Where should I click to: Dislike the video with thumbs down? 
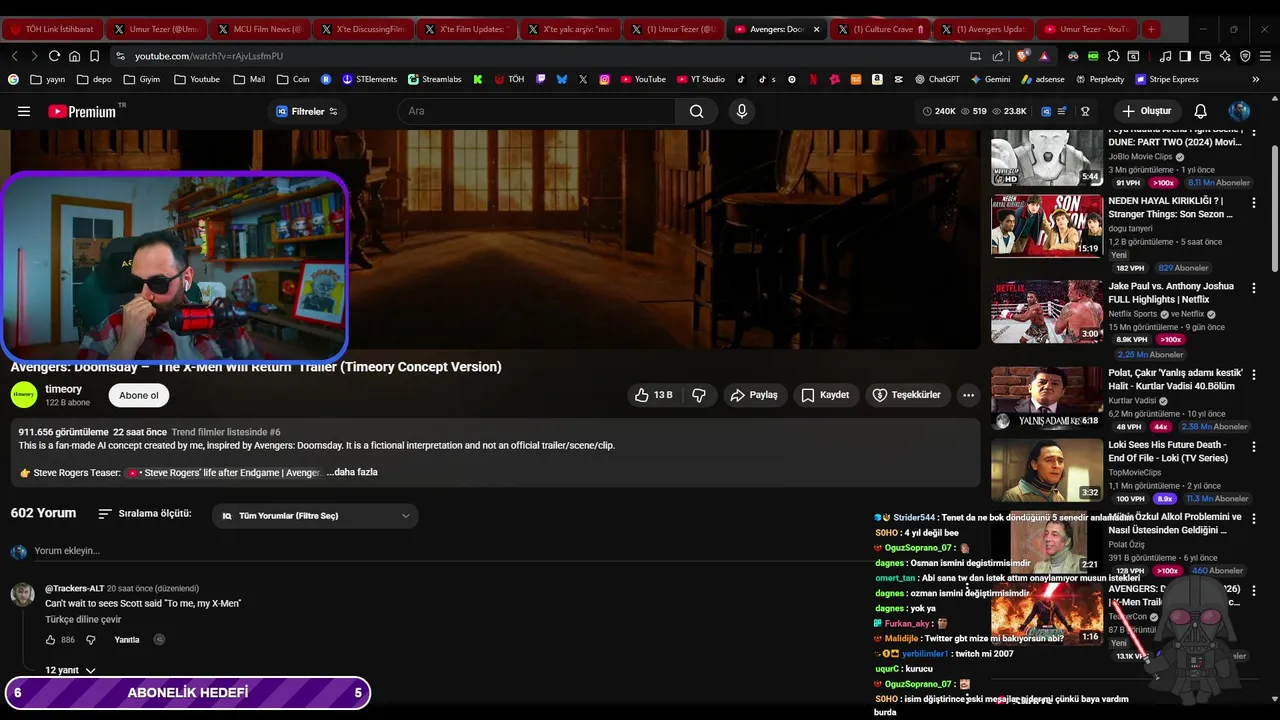(x=699, y=395)
